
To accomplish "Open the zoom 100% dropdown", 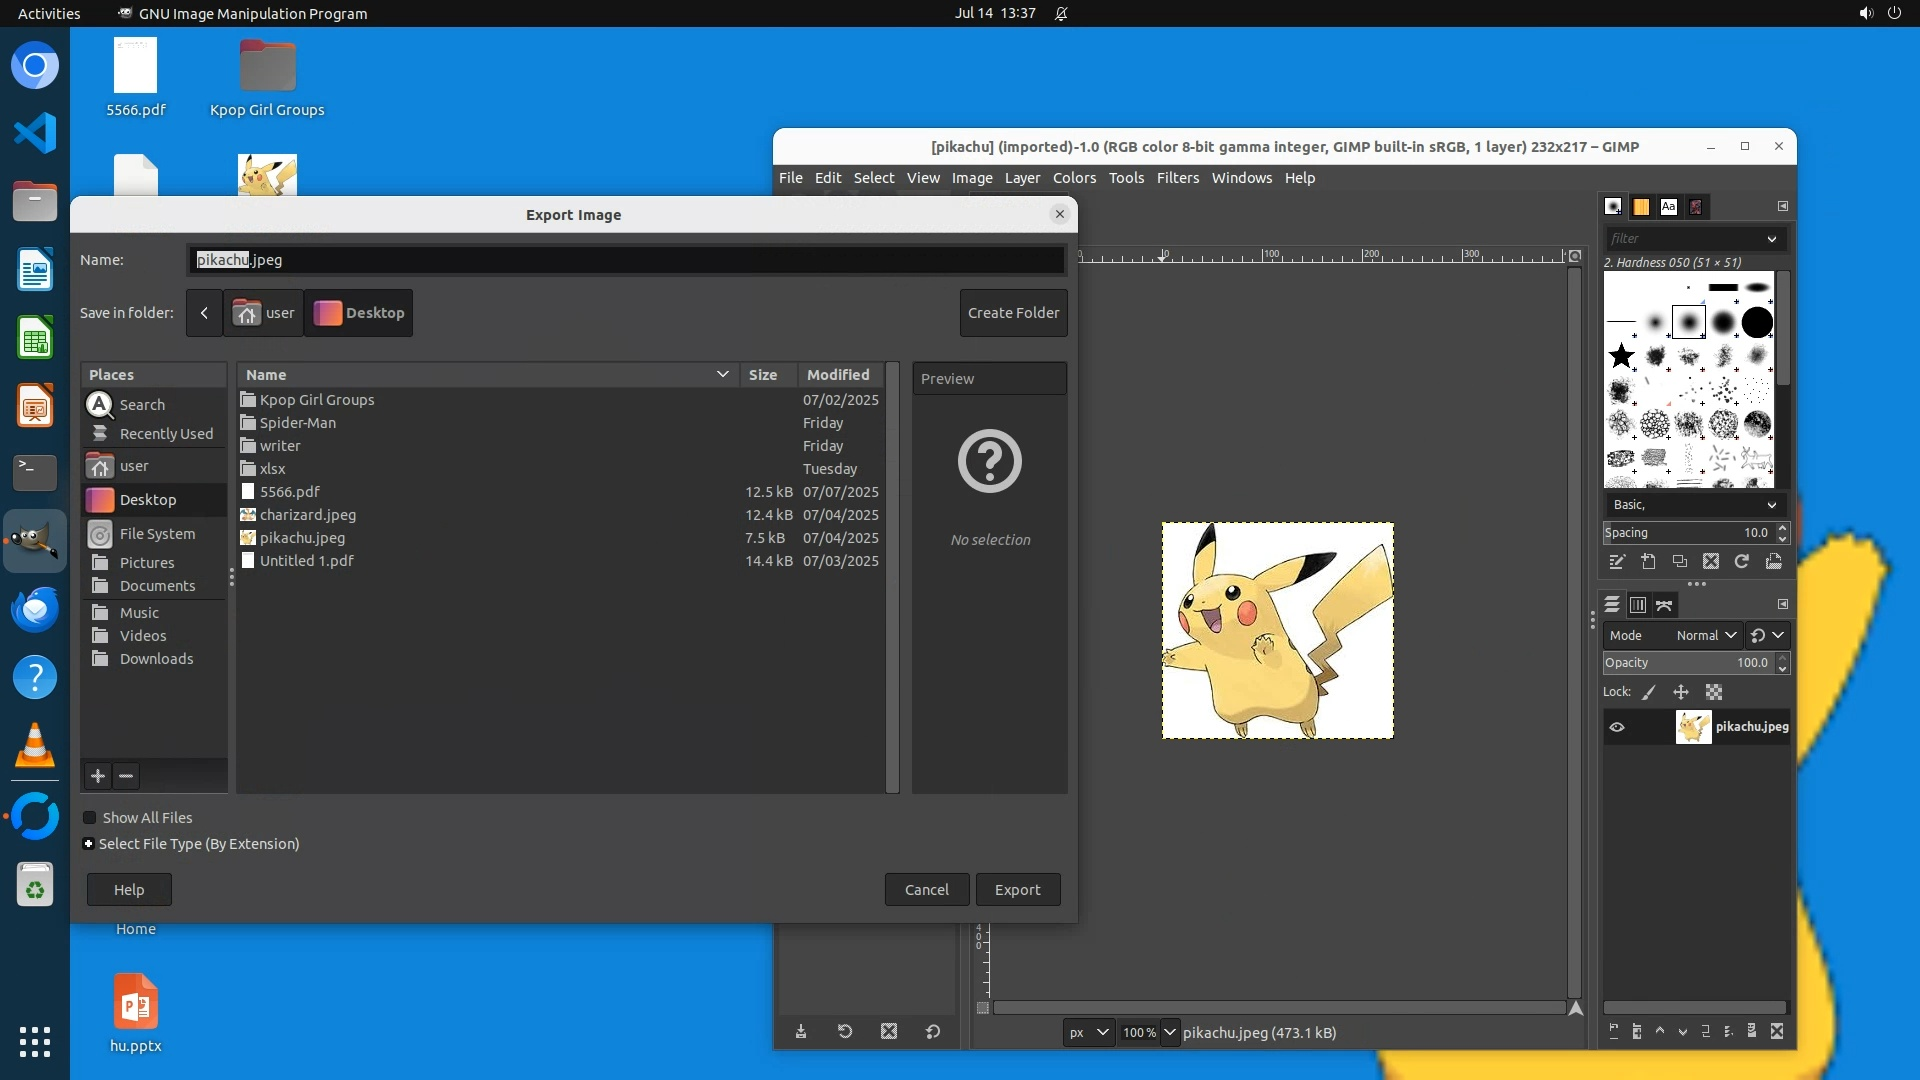I will pyautogui.click(x=1169, y=1032).
